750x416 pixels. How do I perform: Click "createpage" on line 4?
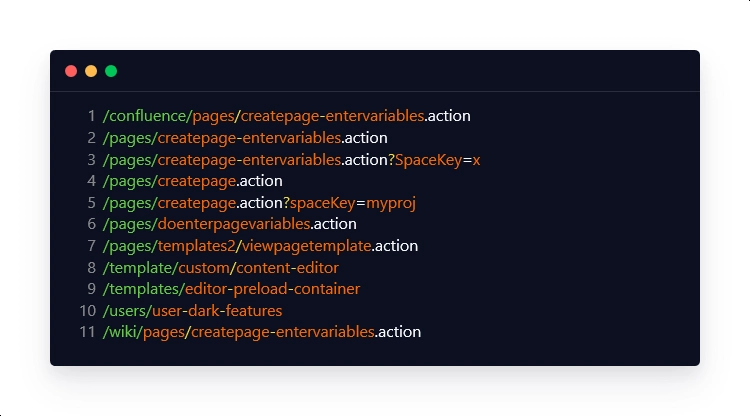pyautogui.click(x=198, y=181)
